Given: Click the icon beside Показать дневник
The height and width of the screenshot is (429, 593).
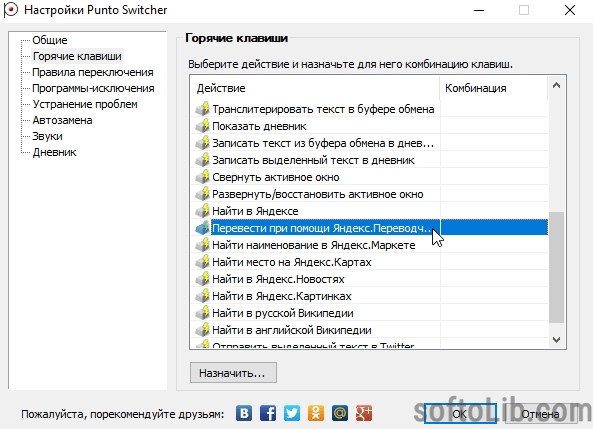Looking at the screenshot, I should 203,126.
